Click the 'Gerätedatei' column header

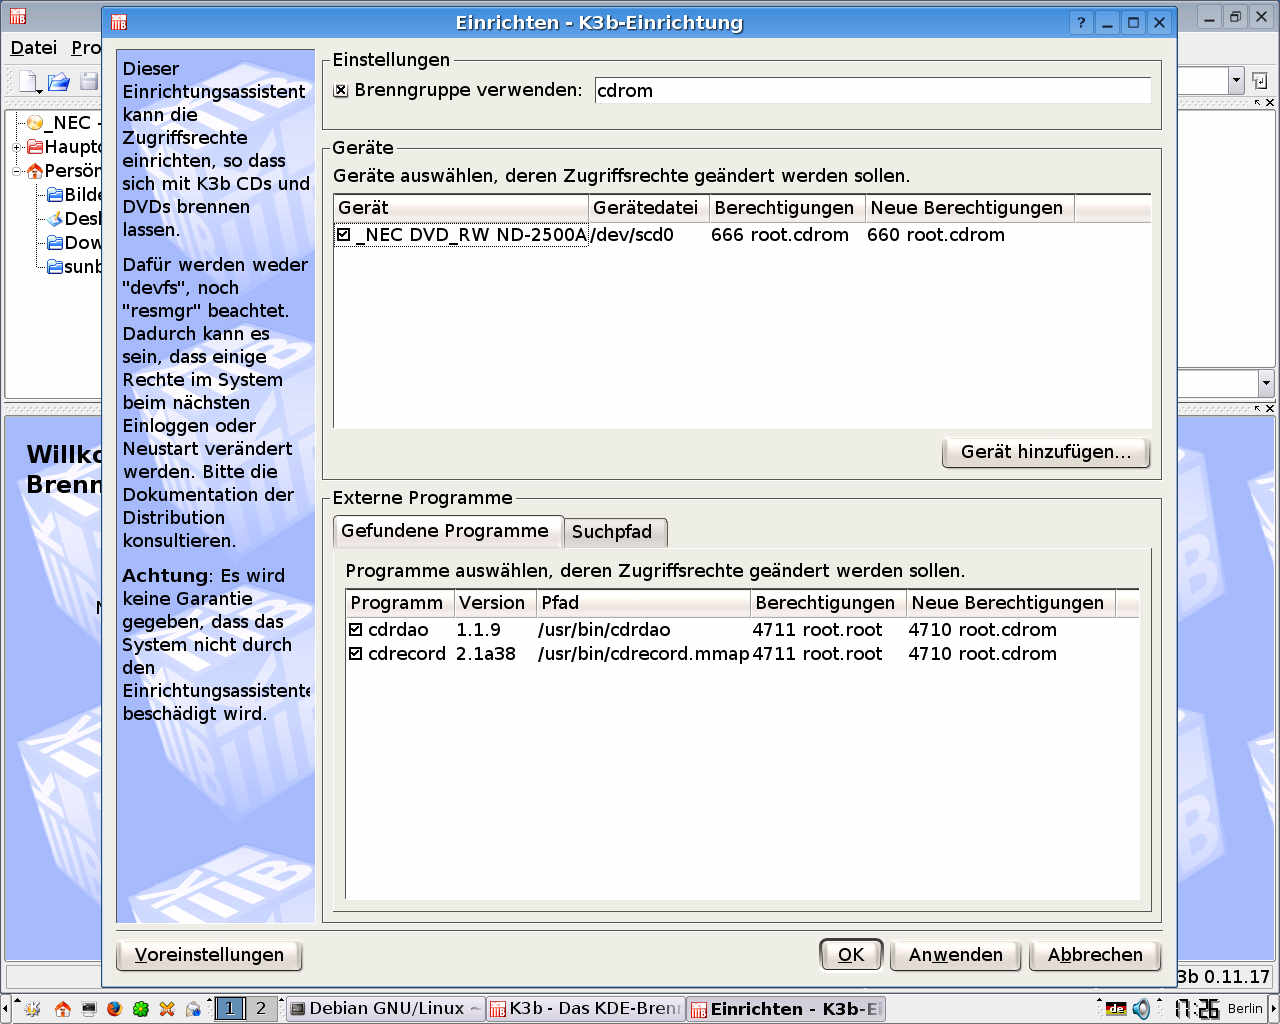[x=649, y=208]
